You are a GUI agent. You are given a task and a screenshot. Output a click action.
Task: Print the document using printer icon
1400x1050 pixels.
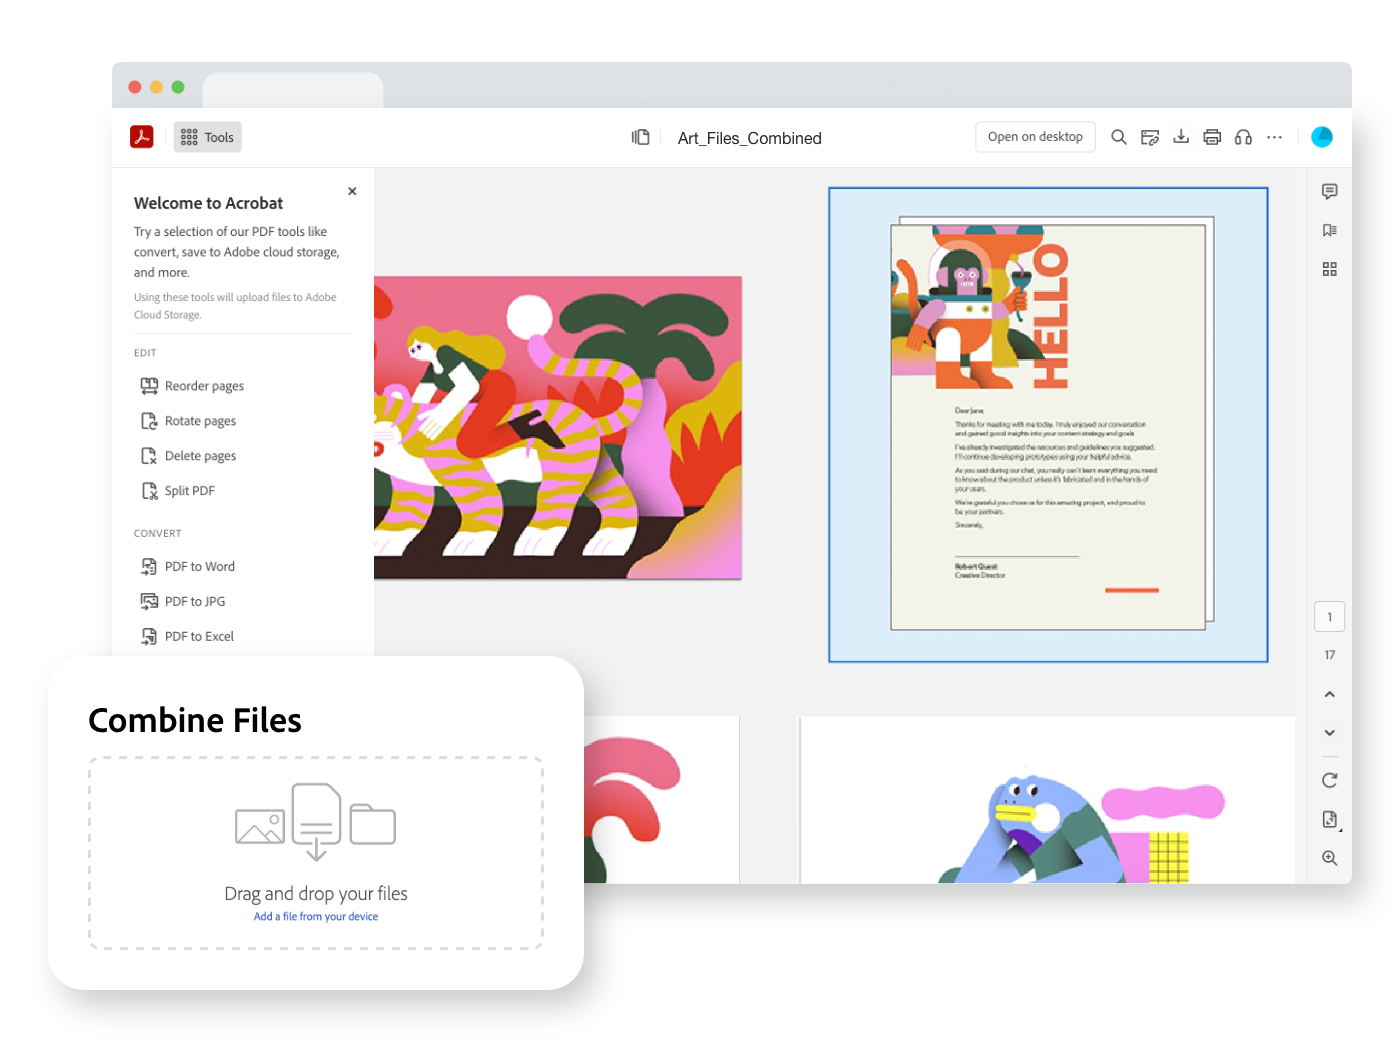click(1212, 137)
